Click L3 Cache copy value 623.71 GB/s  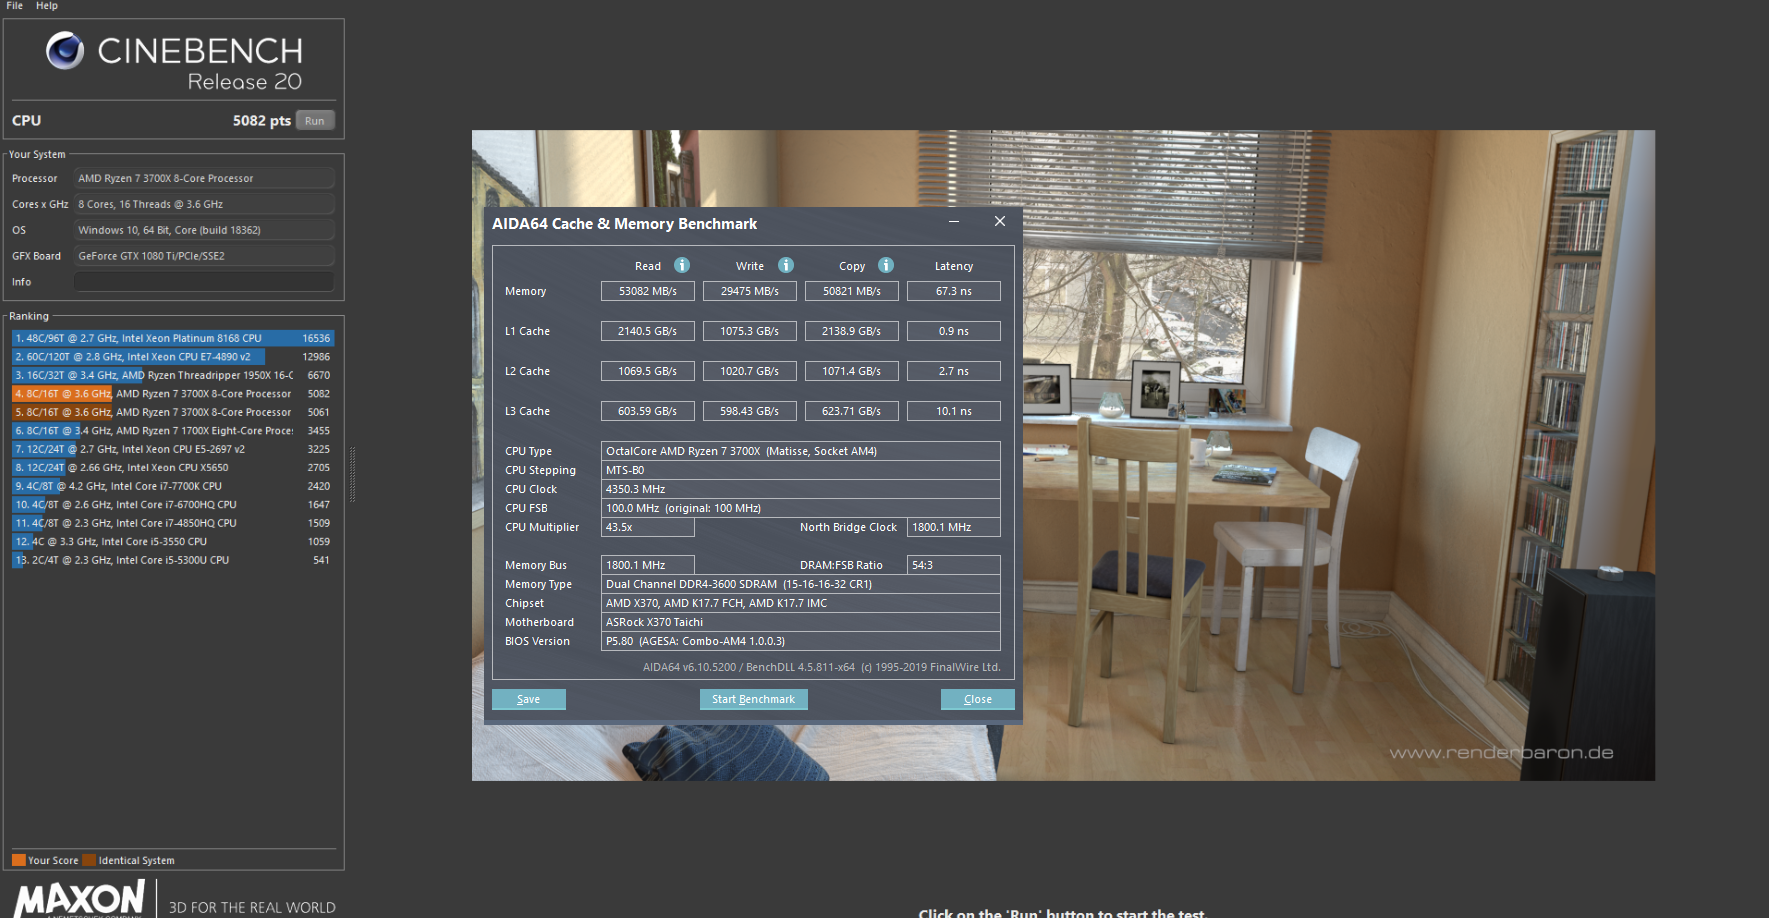pyautogui.click(x=852, y=411)
